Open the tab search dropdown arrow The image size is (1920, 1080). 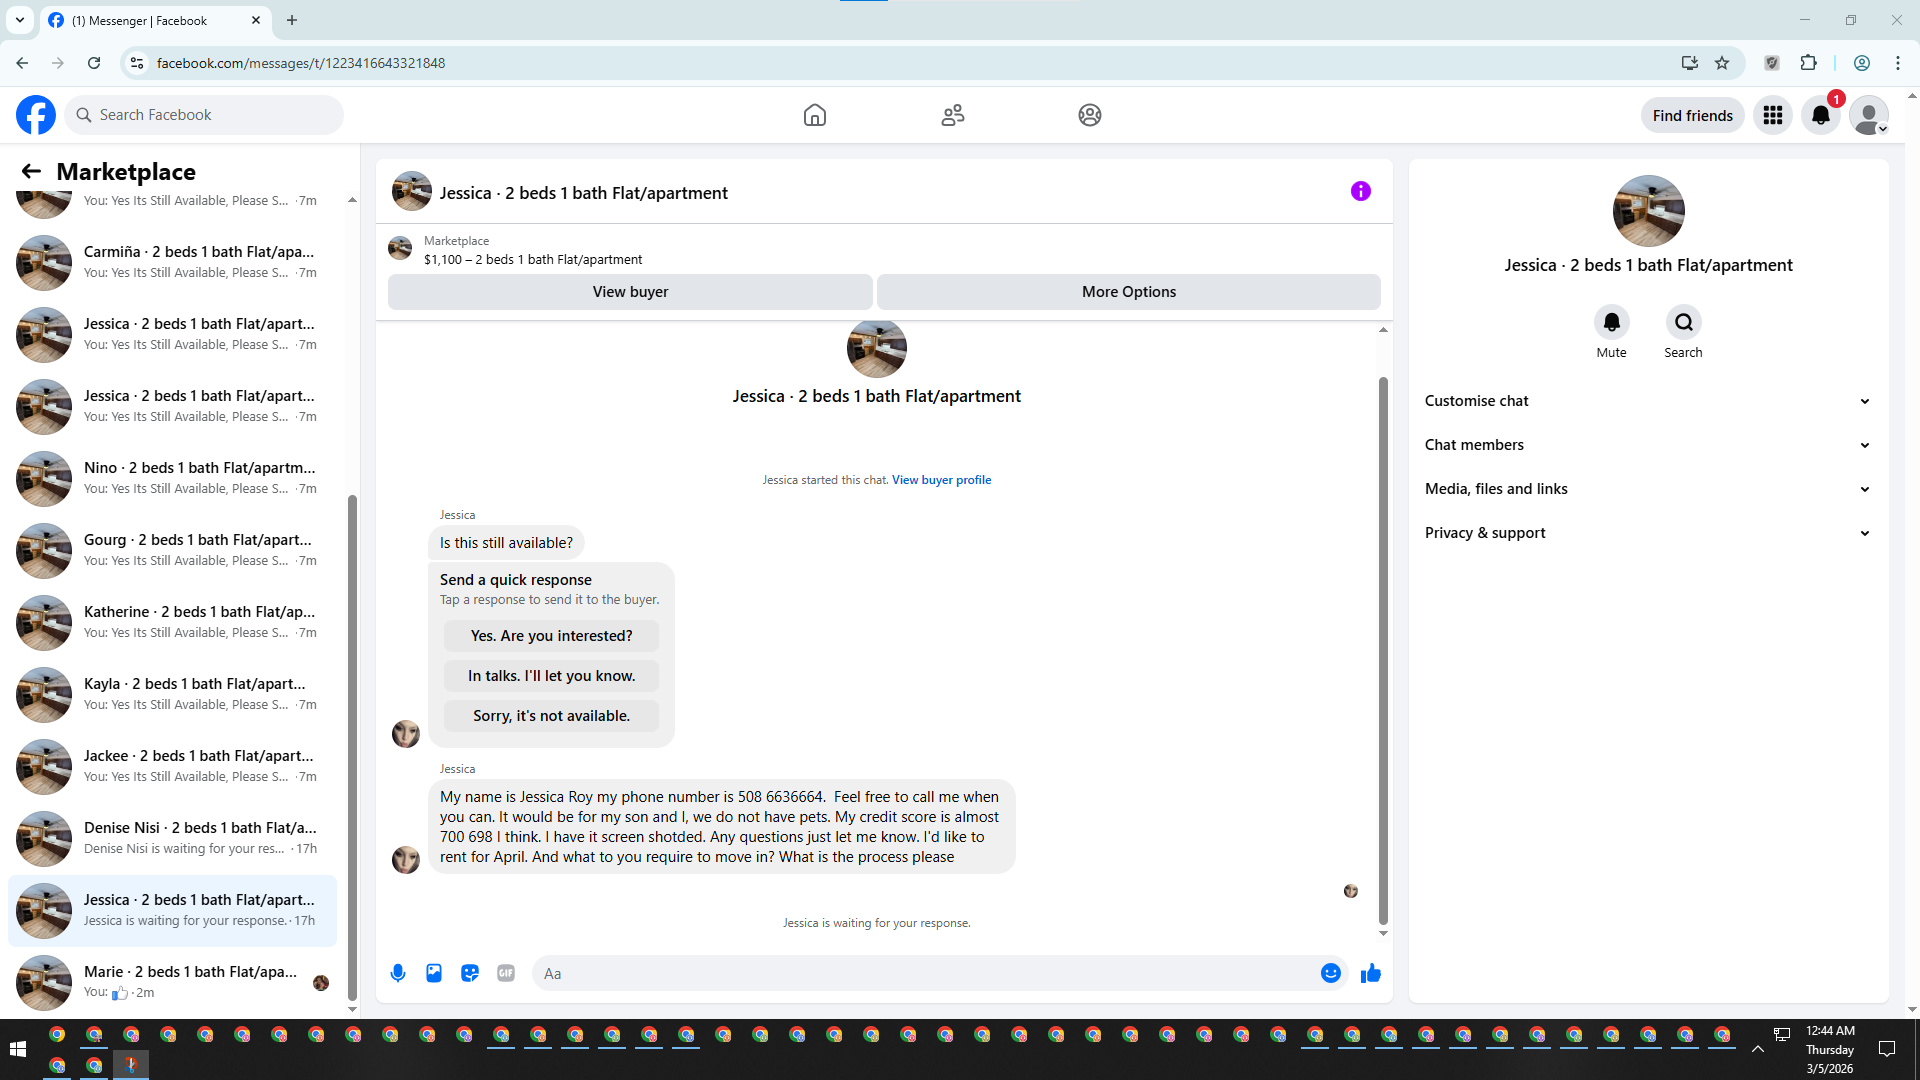coord(20,20)
